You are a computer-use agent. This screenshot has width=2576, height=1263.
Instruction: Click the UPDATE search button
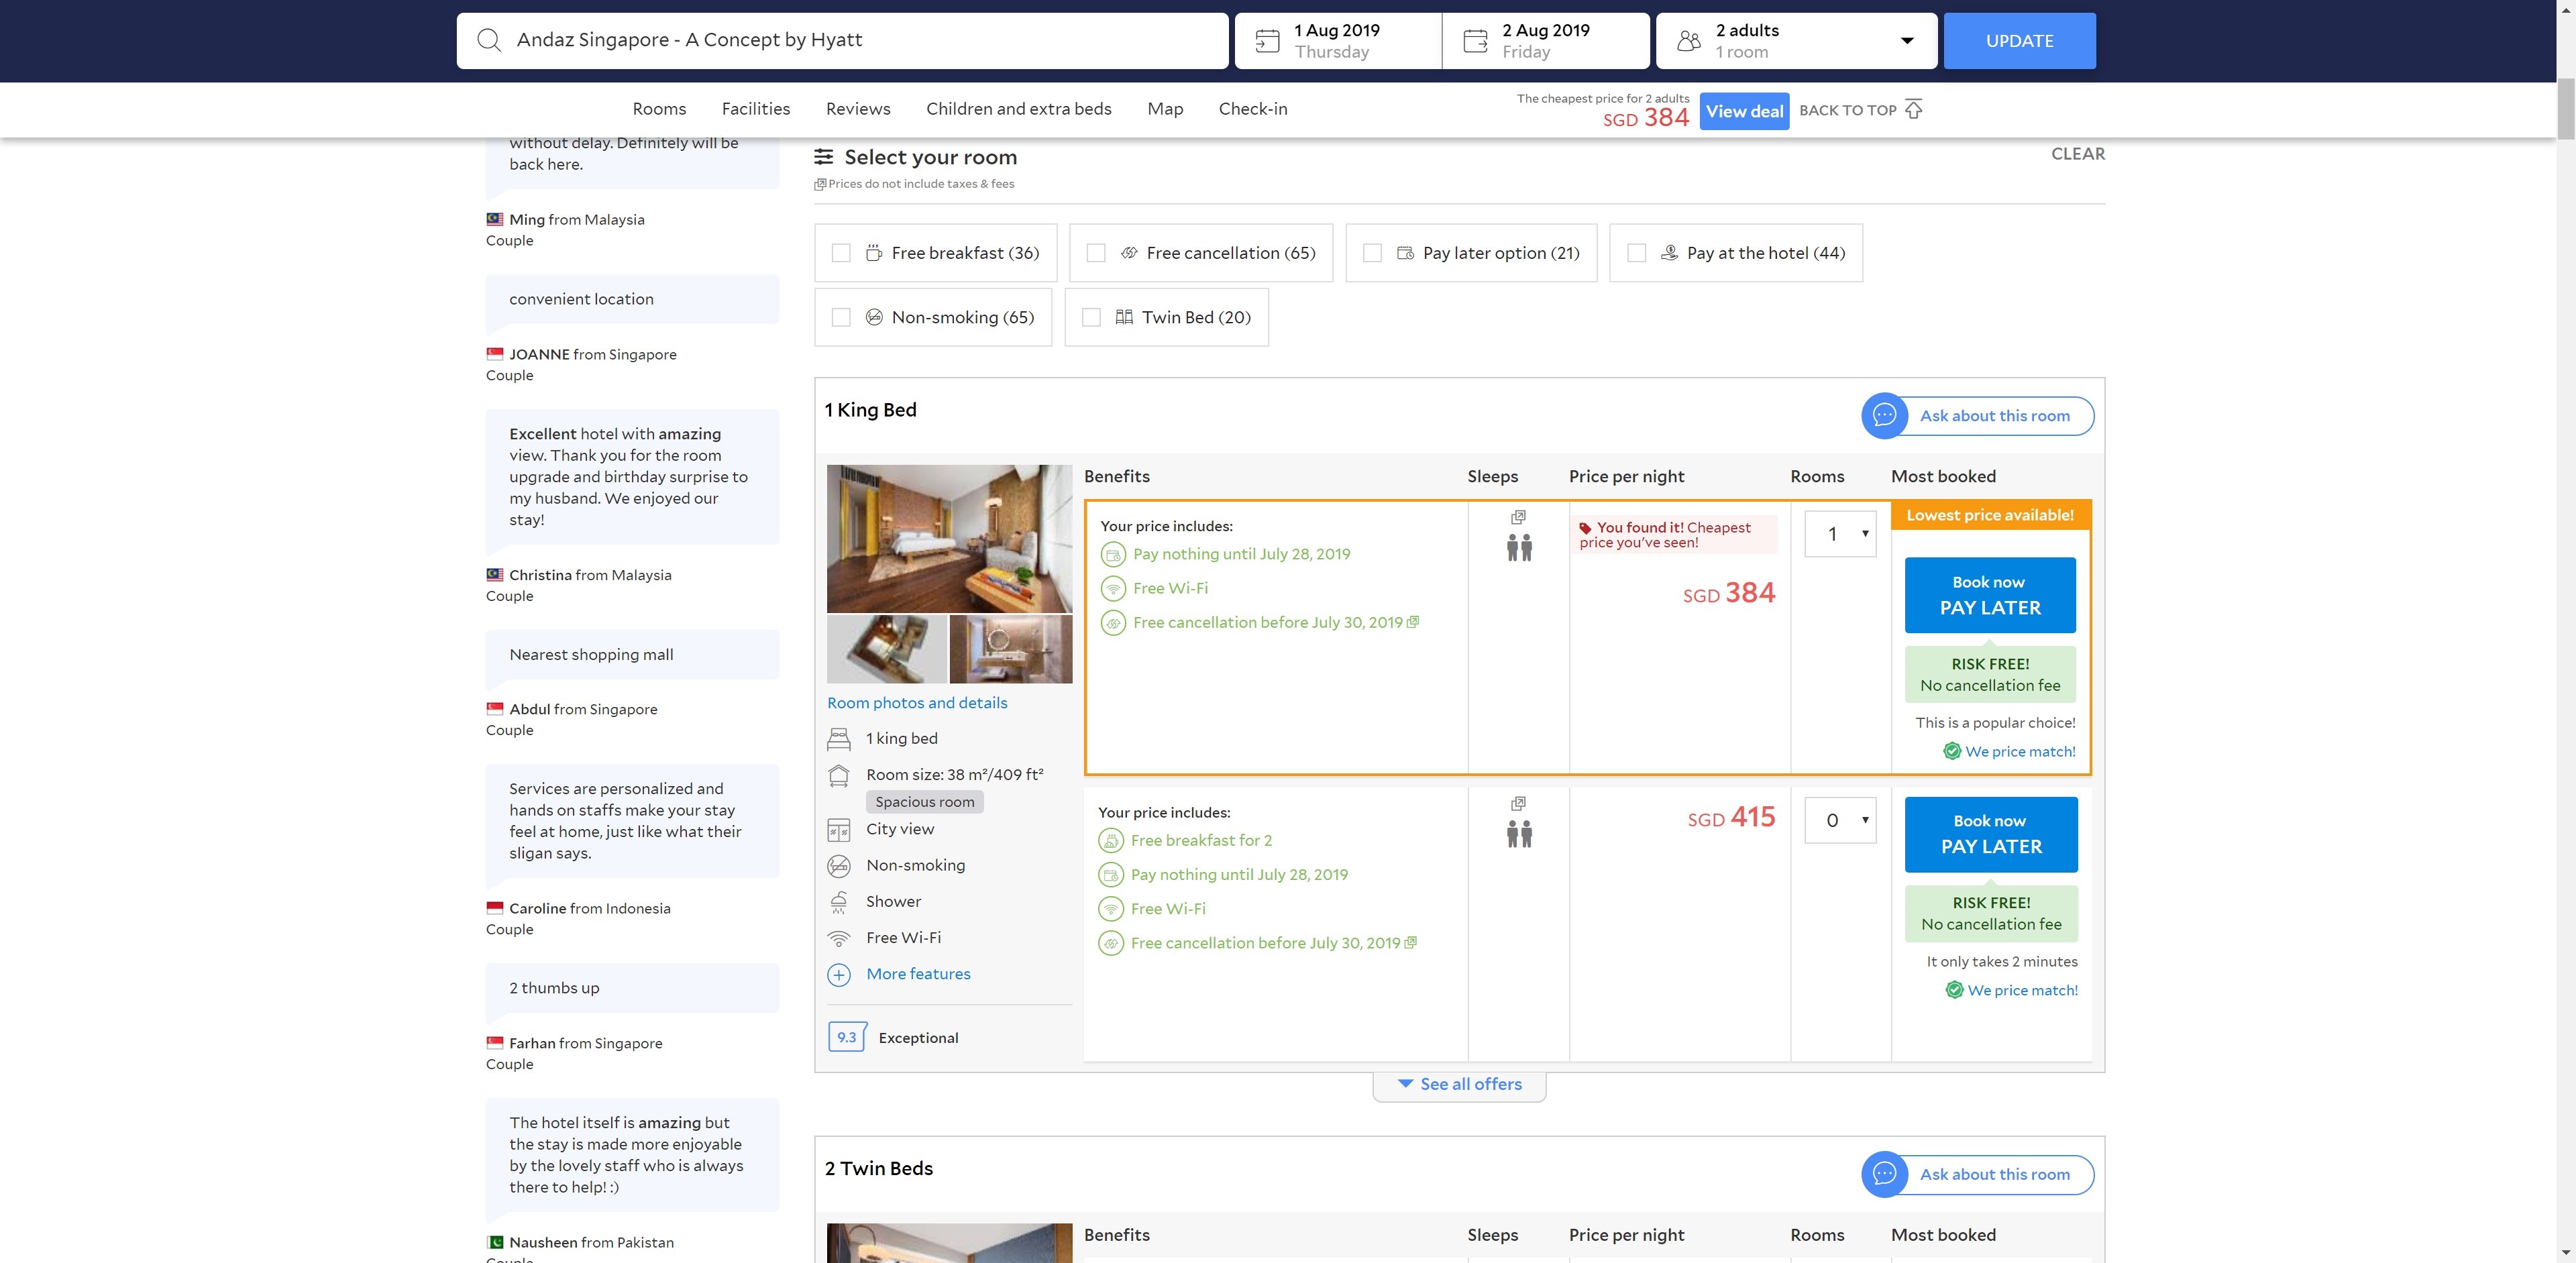[2019, 41]
